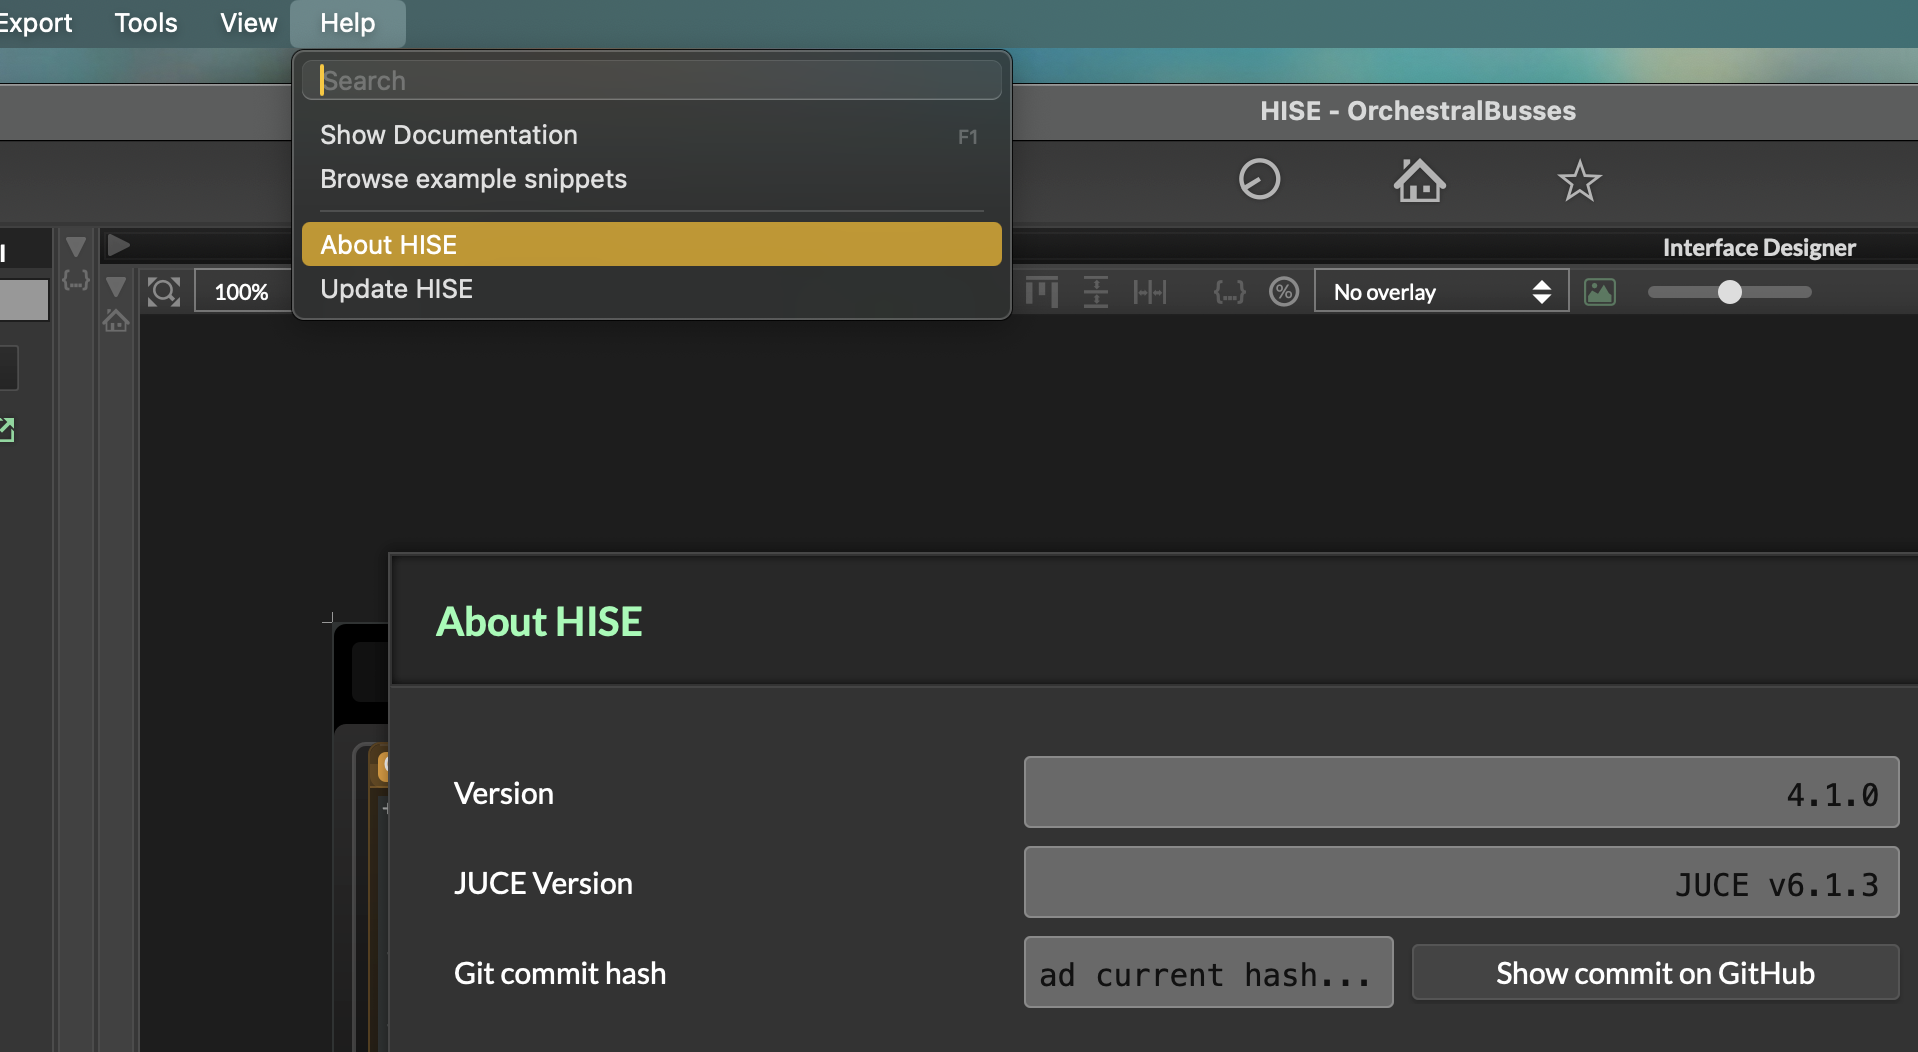
Task: Click the Git commit hash field
Action: coord(1208,973)
